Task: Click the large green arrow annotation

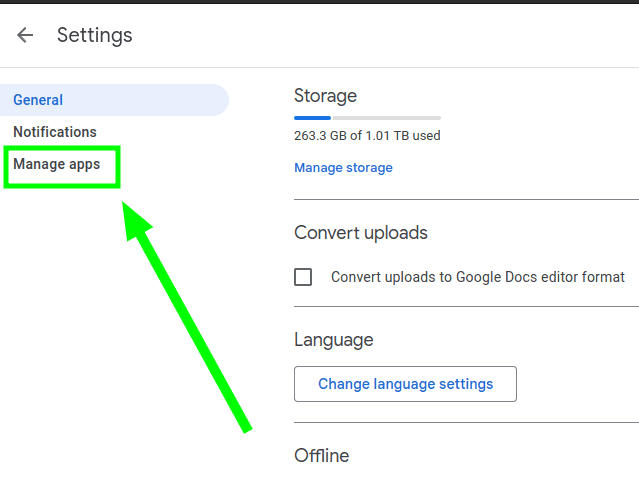Action: (x=187, y=318)
